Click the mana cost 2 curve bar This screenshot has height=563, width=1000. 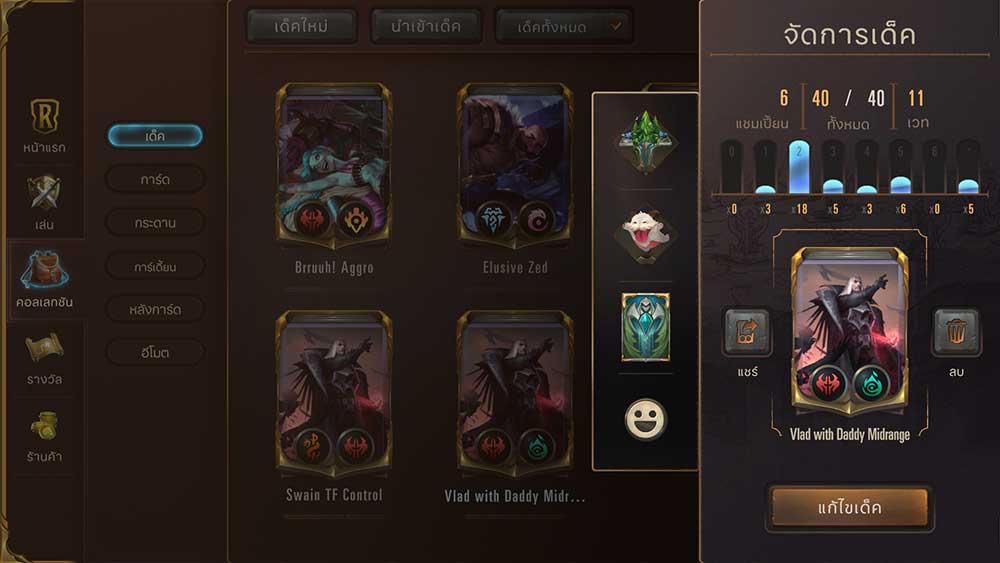pos(799,167)
